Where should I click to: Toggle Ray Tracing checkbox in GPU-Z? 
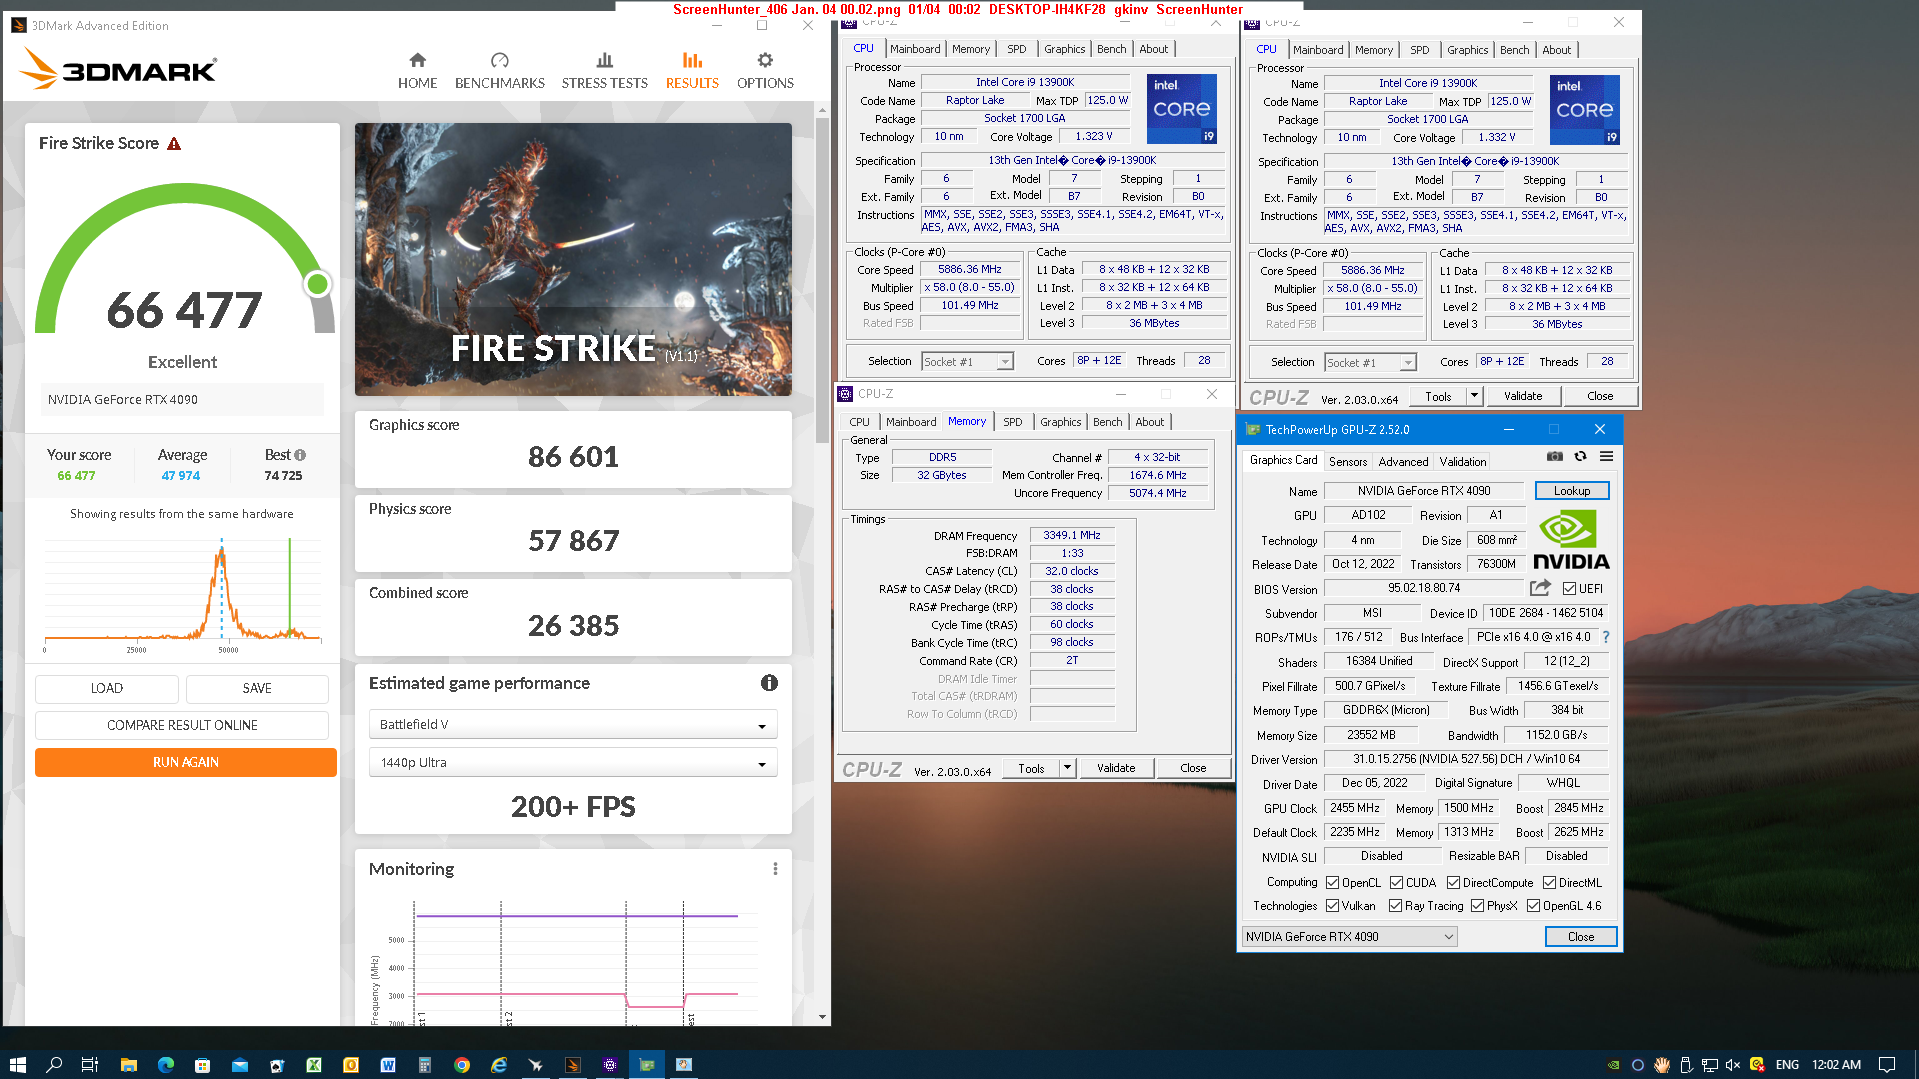[1395, 906]
